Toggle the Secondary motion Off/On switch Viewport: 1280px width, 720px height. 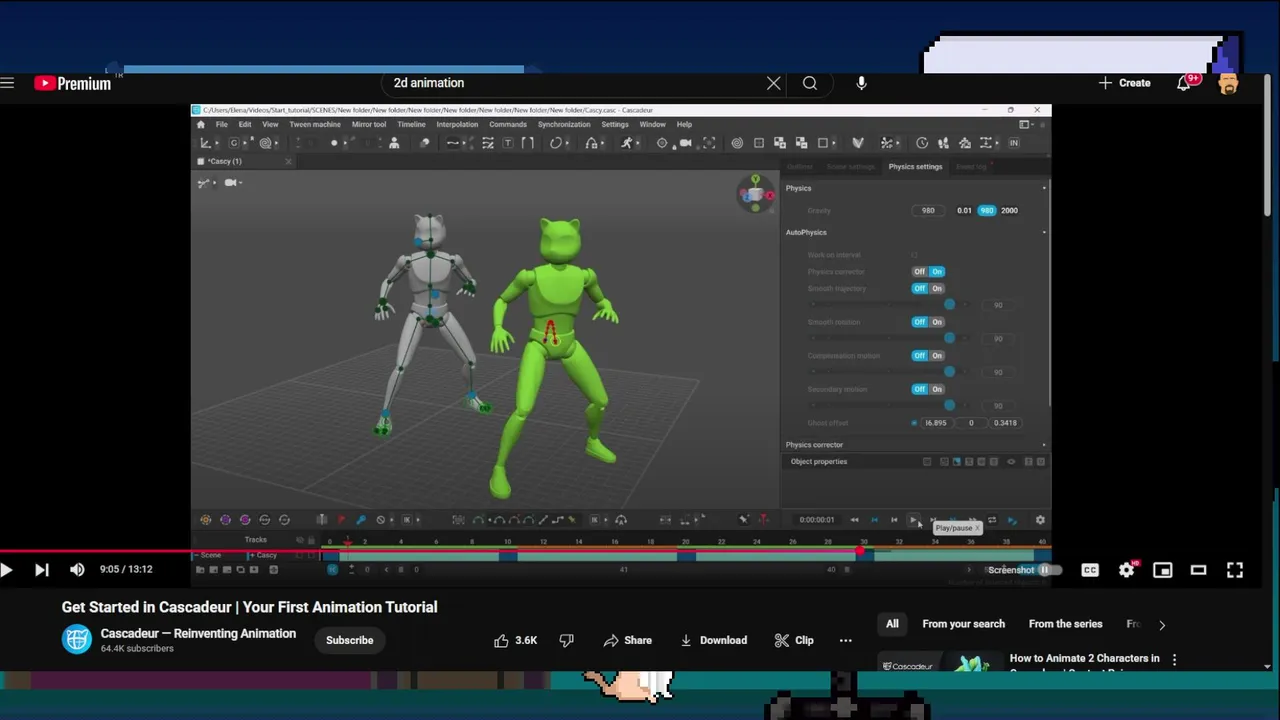point(928,389)
